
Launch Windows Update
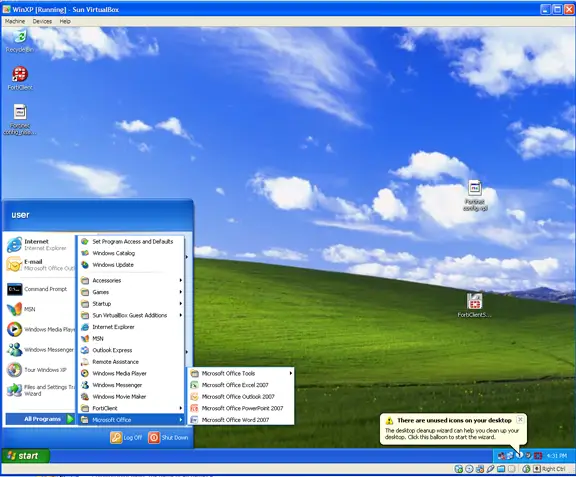(132, 265)
